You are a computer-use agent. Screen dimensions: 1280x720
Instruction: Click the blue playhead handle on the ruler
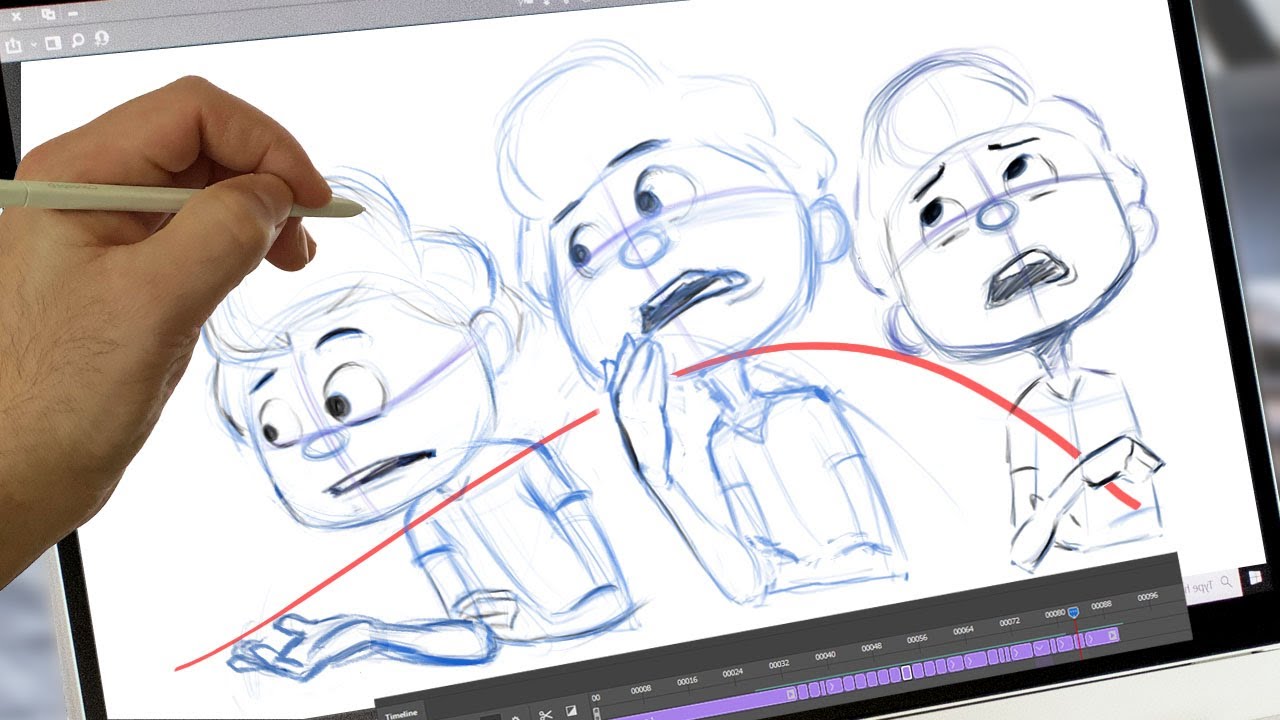[x=1074, y=611]
